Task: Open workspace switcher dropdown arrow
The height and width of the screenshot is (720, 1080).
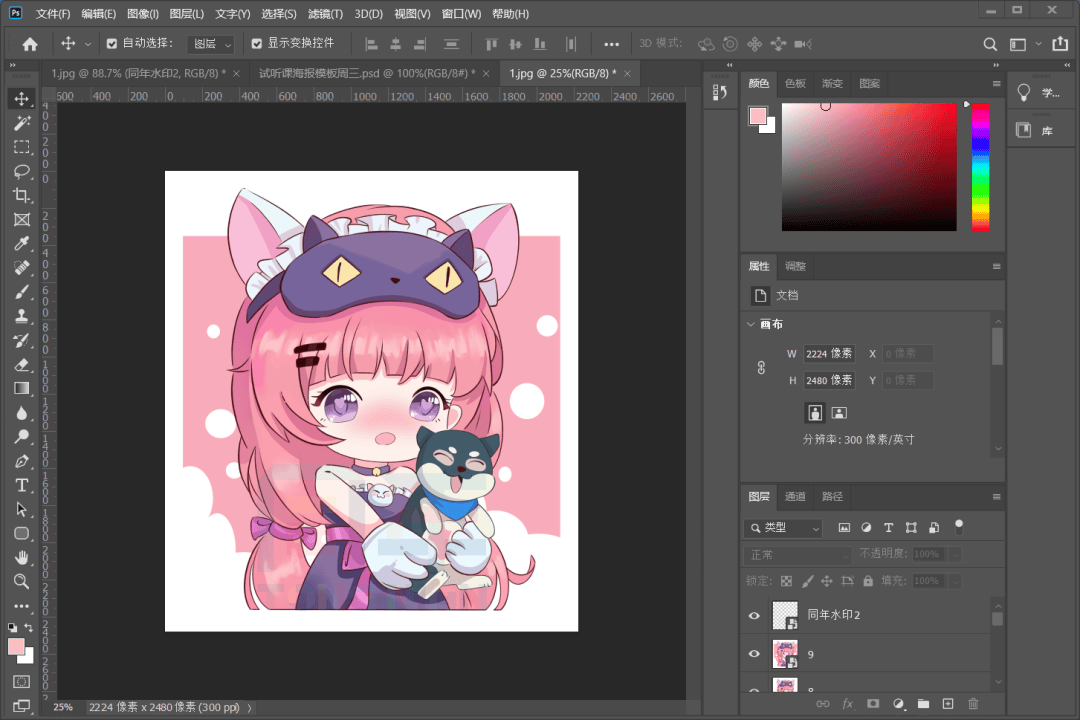Action: pos(1038,44)
